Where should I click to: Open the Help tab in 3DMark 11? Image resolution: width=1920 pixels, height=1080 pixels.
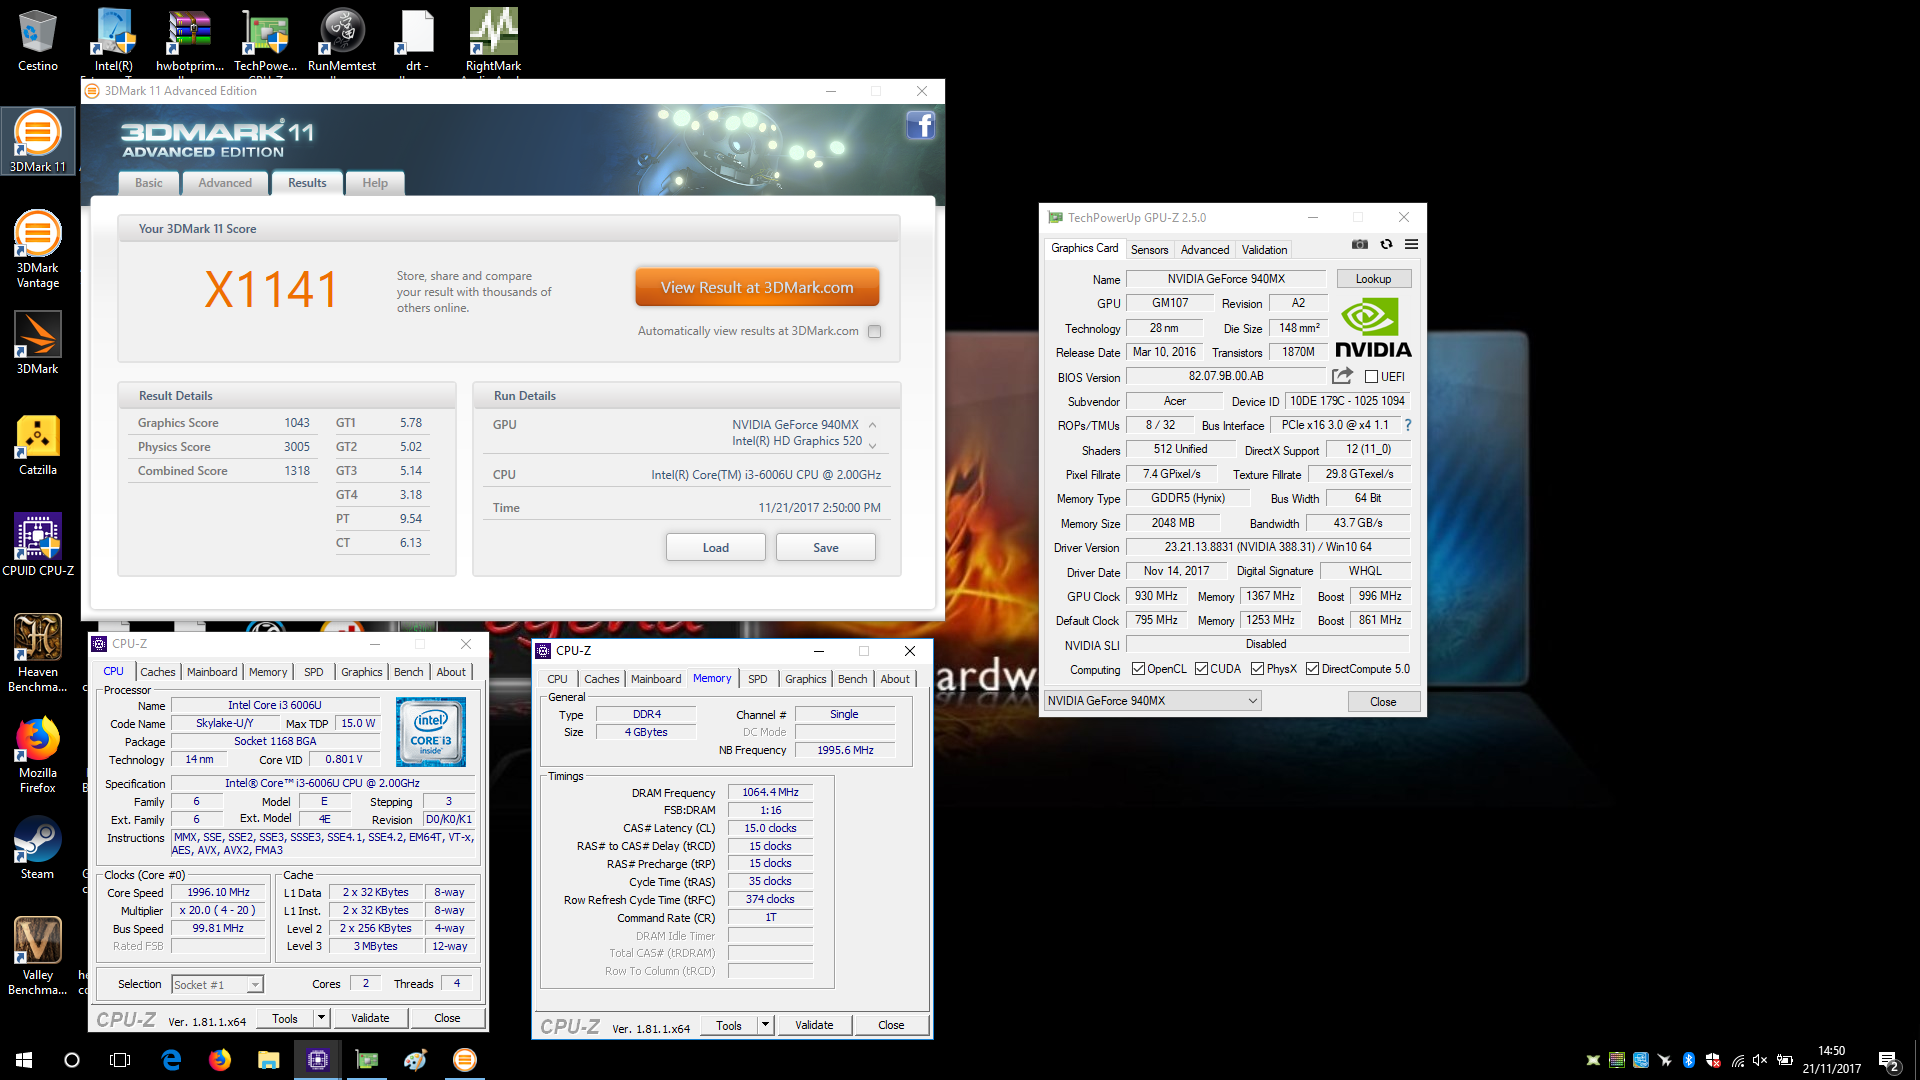(375, 183)
